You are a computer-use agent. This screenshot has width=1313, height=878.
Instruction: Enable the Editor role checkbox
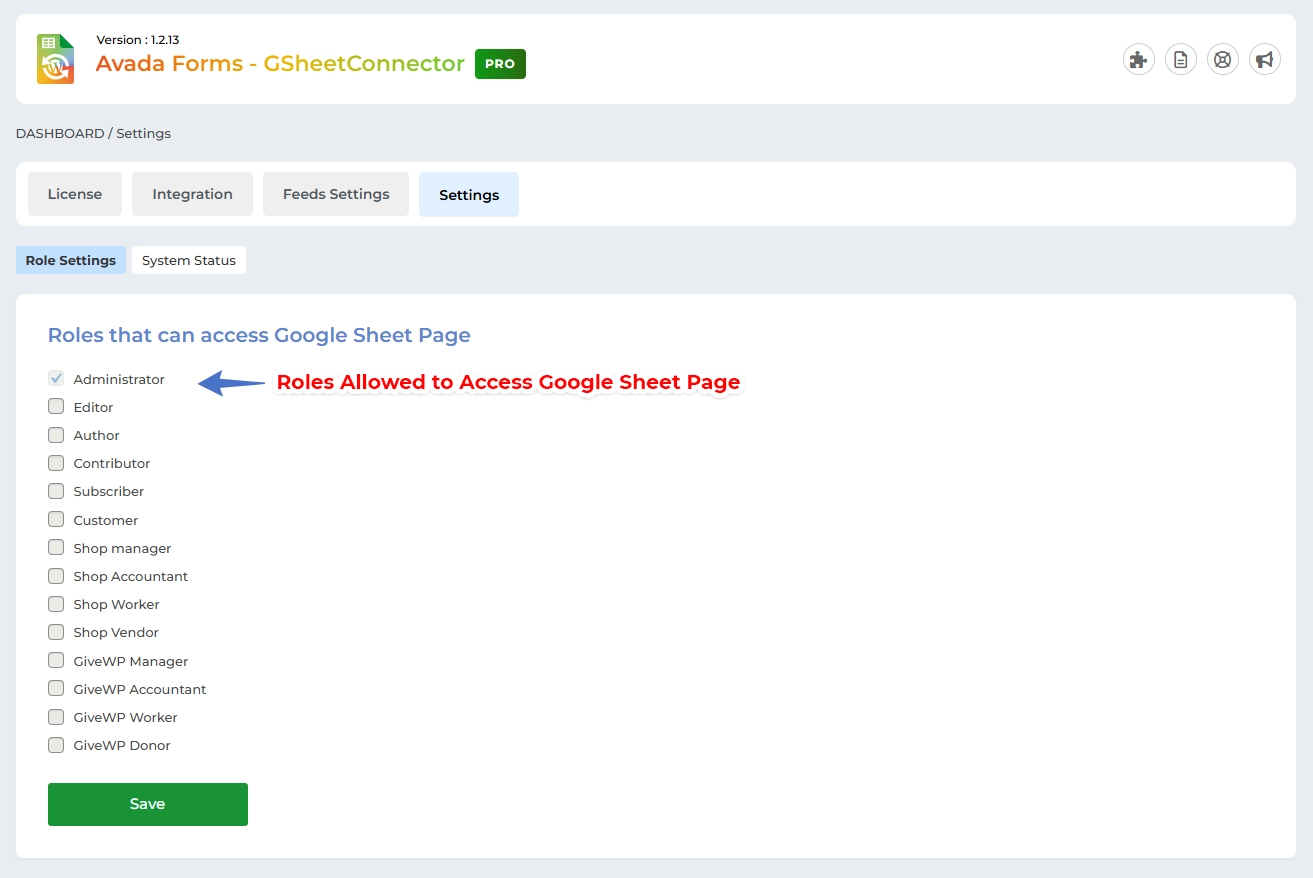click(56, 407)
